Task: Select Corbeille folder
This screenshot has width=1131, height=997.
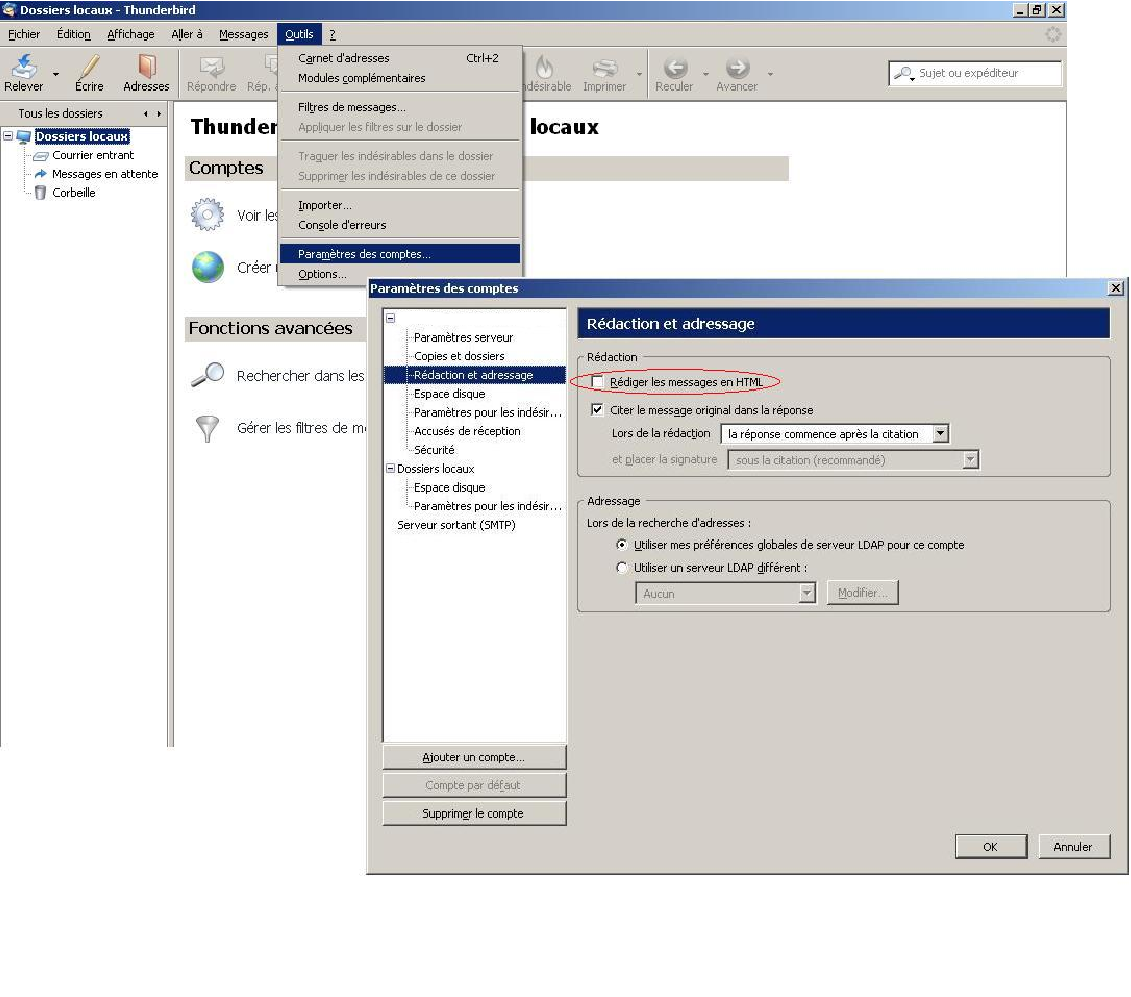Action: coord(74,193)
